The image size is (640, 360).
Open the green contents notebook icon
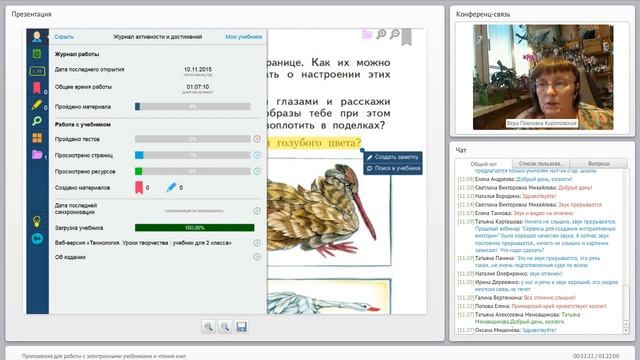click(37, 53)
